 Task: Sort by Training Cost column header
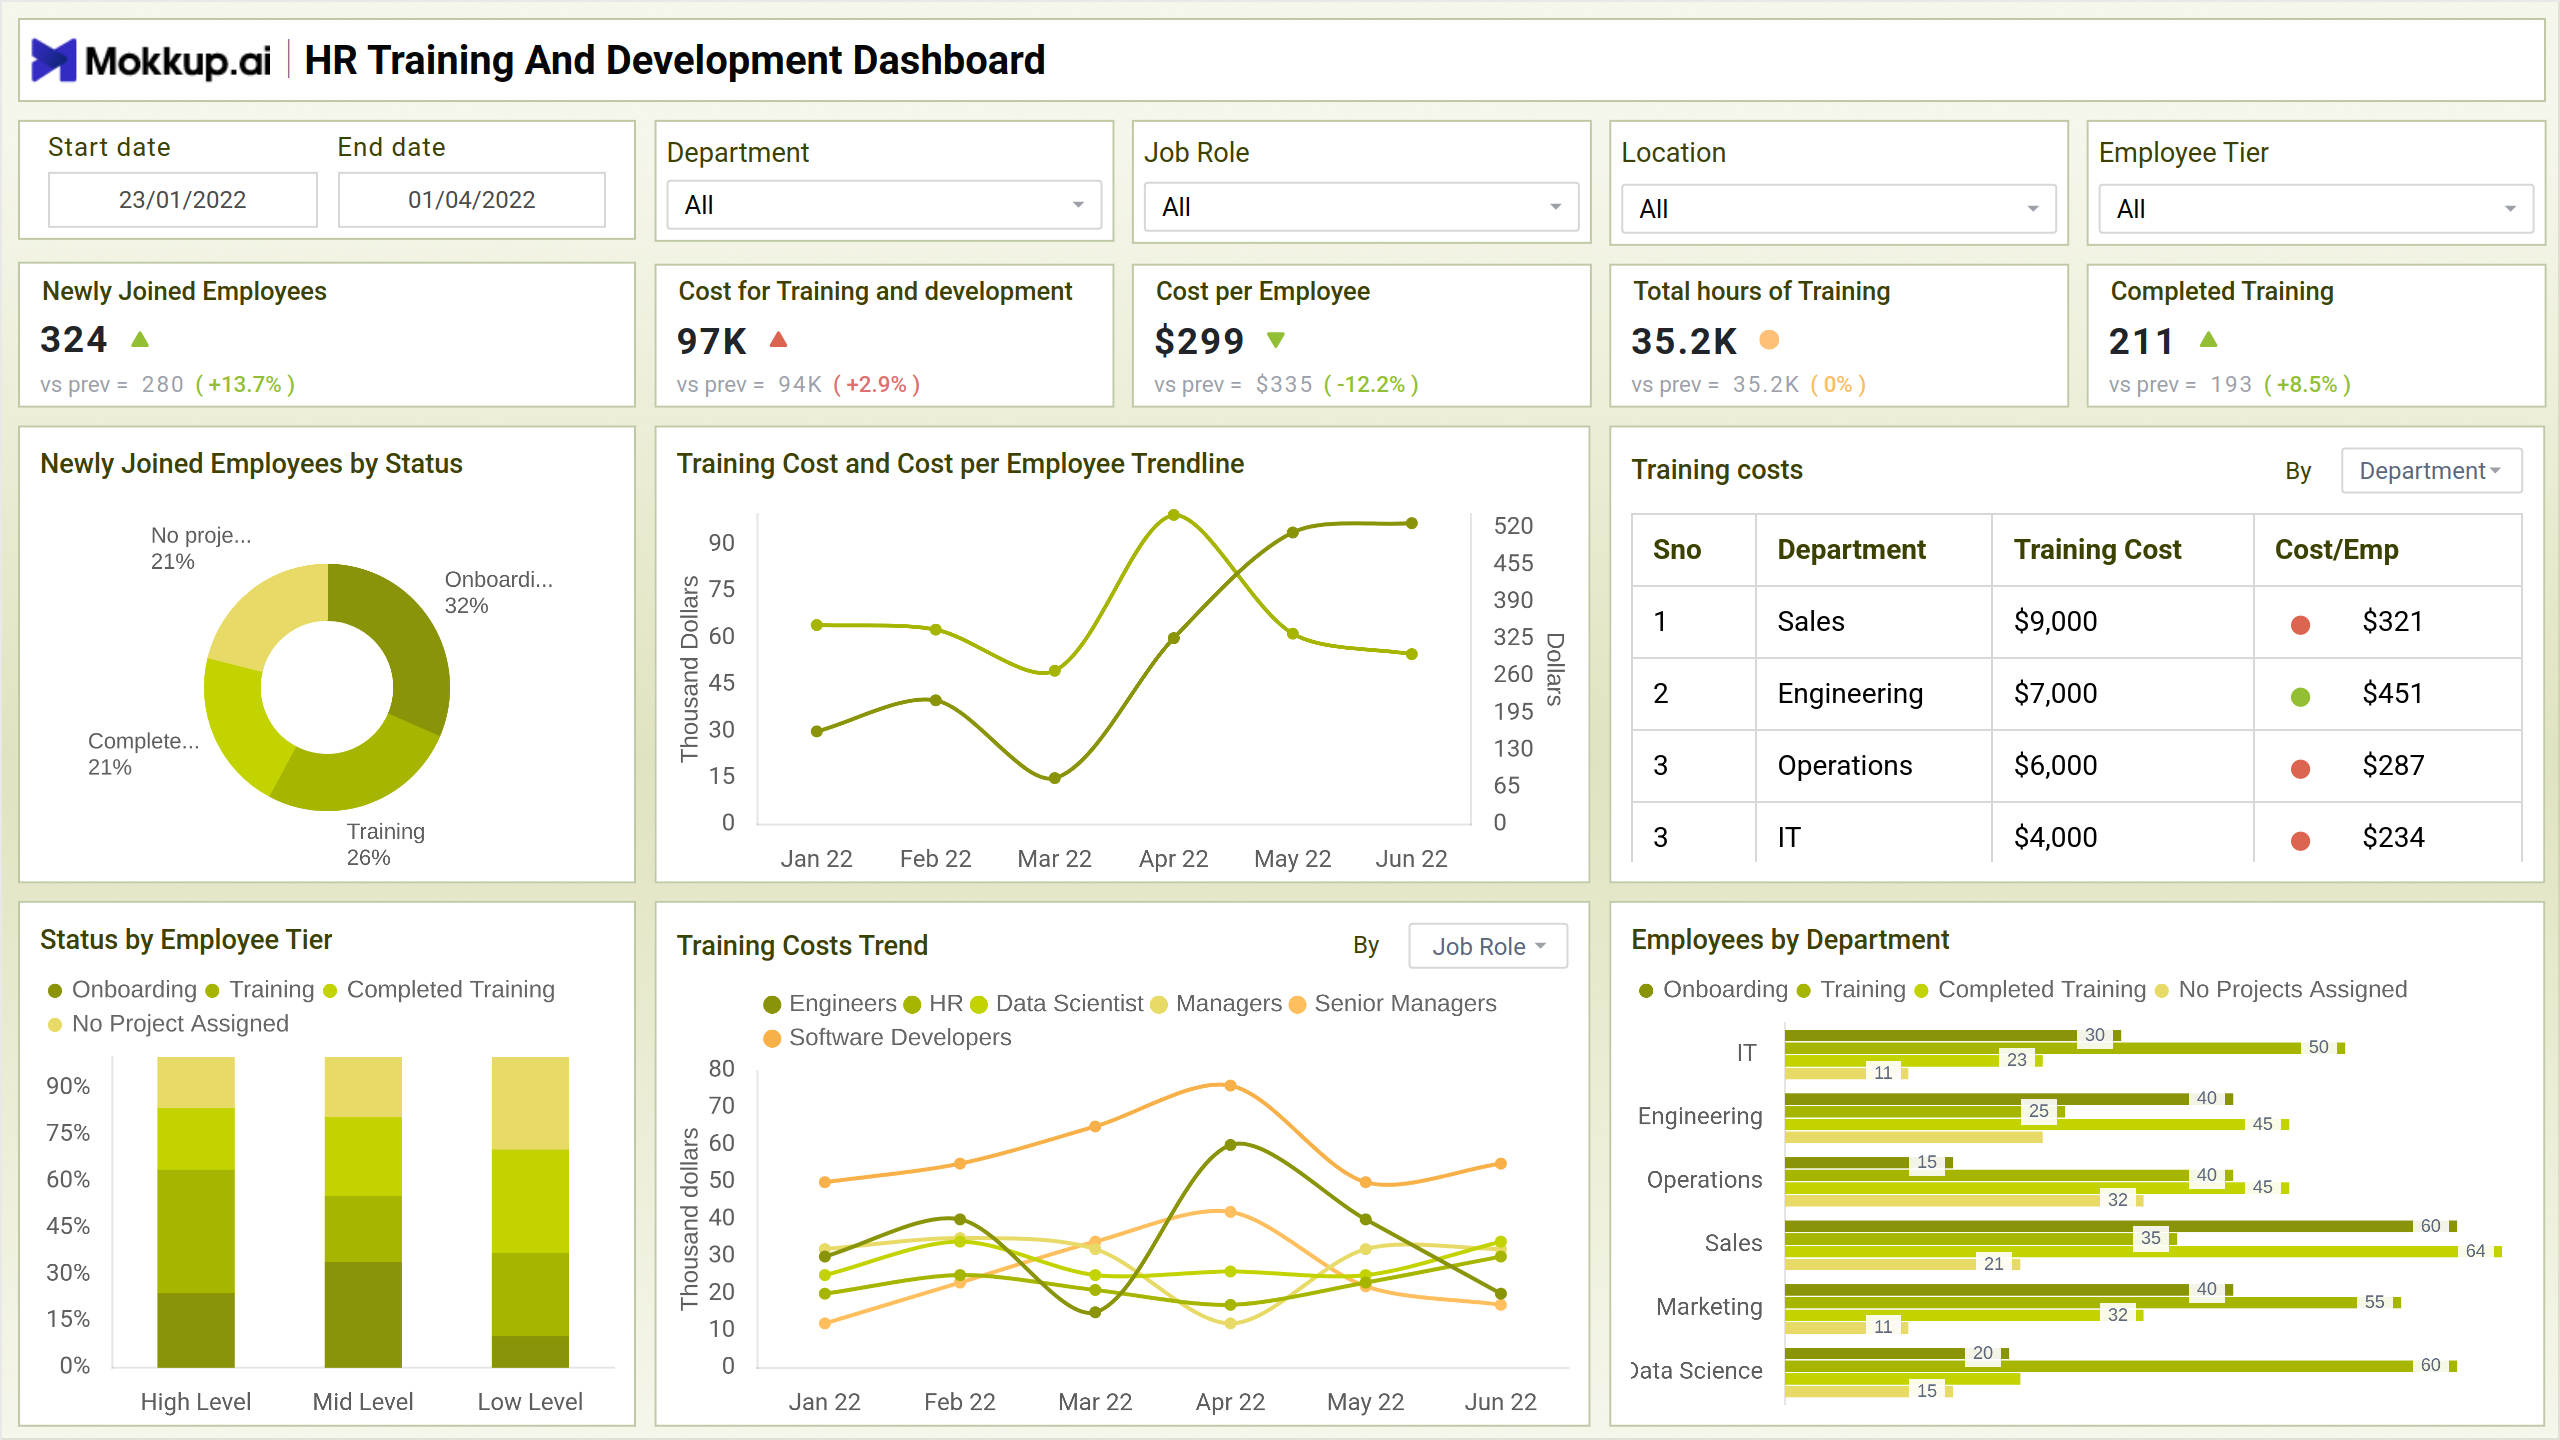tap(2097, 550)
